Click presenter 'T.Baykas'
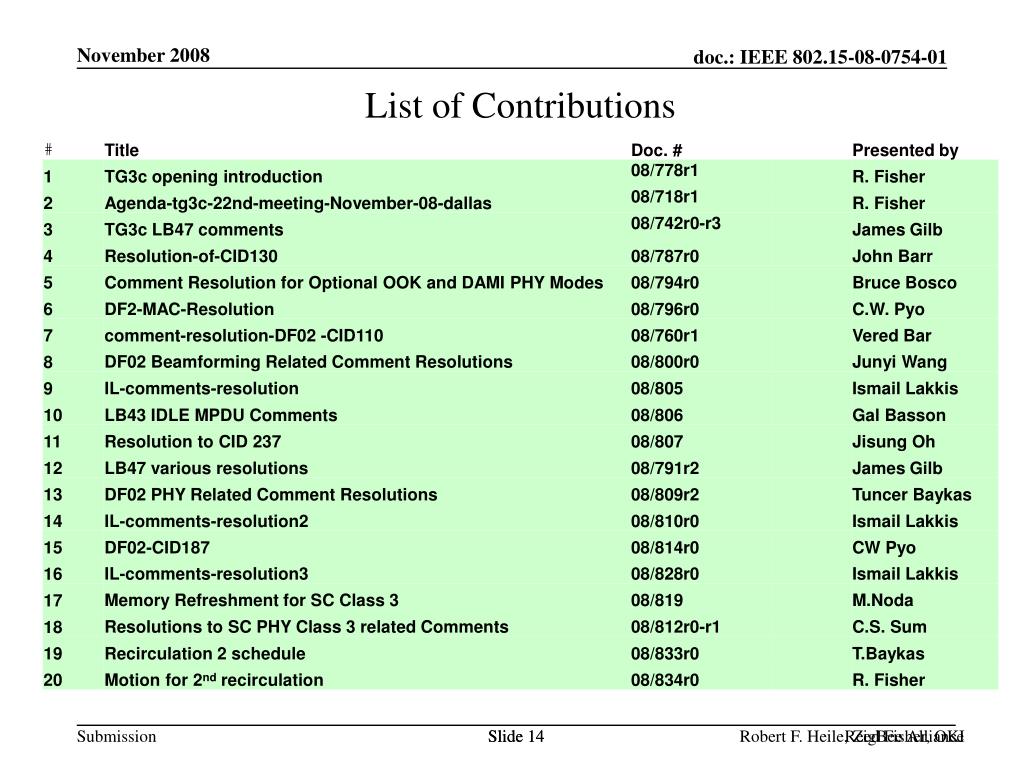Viewport: 1024px width, 768px height. [888, 654]
